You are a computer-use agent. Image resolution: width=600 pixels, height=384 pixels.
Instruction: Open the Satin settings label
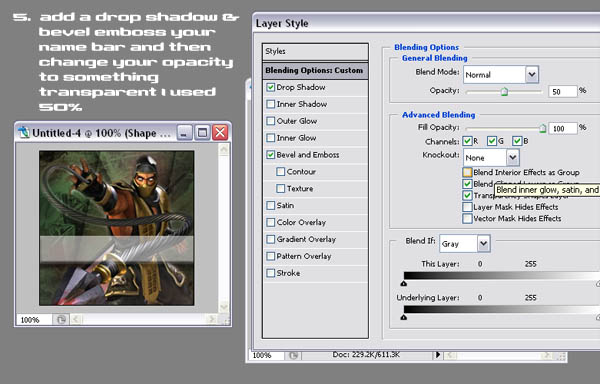click(x=285, y=205)
